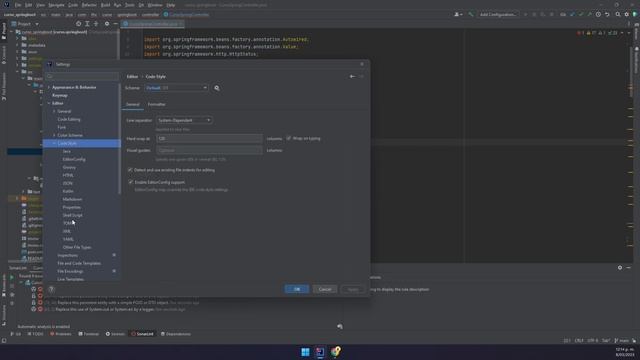The height and width of the screenshot is (360, 640).
Task: Click the back arrow in the Settings dialog
Action: click(352, 76)
